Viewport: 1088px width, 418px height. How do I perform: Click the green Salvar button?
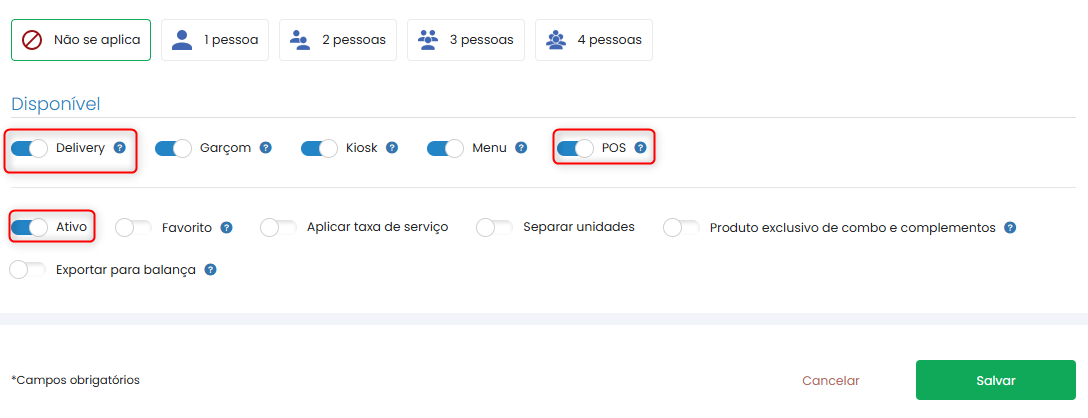click(996, 381)
